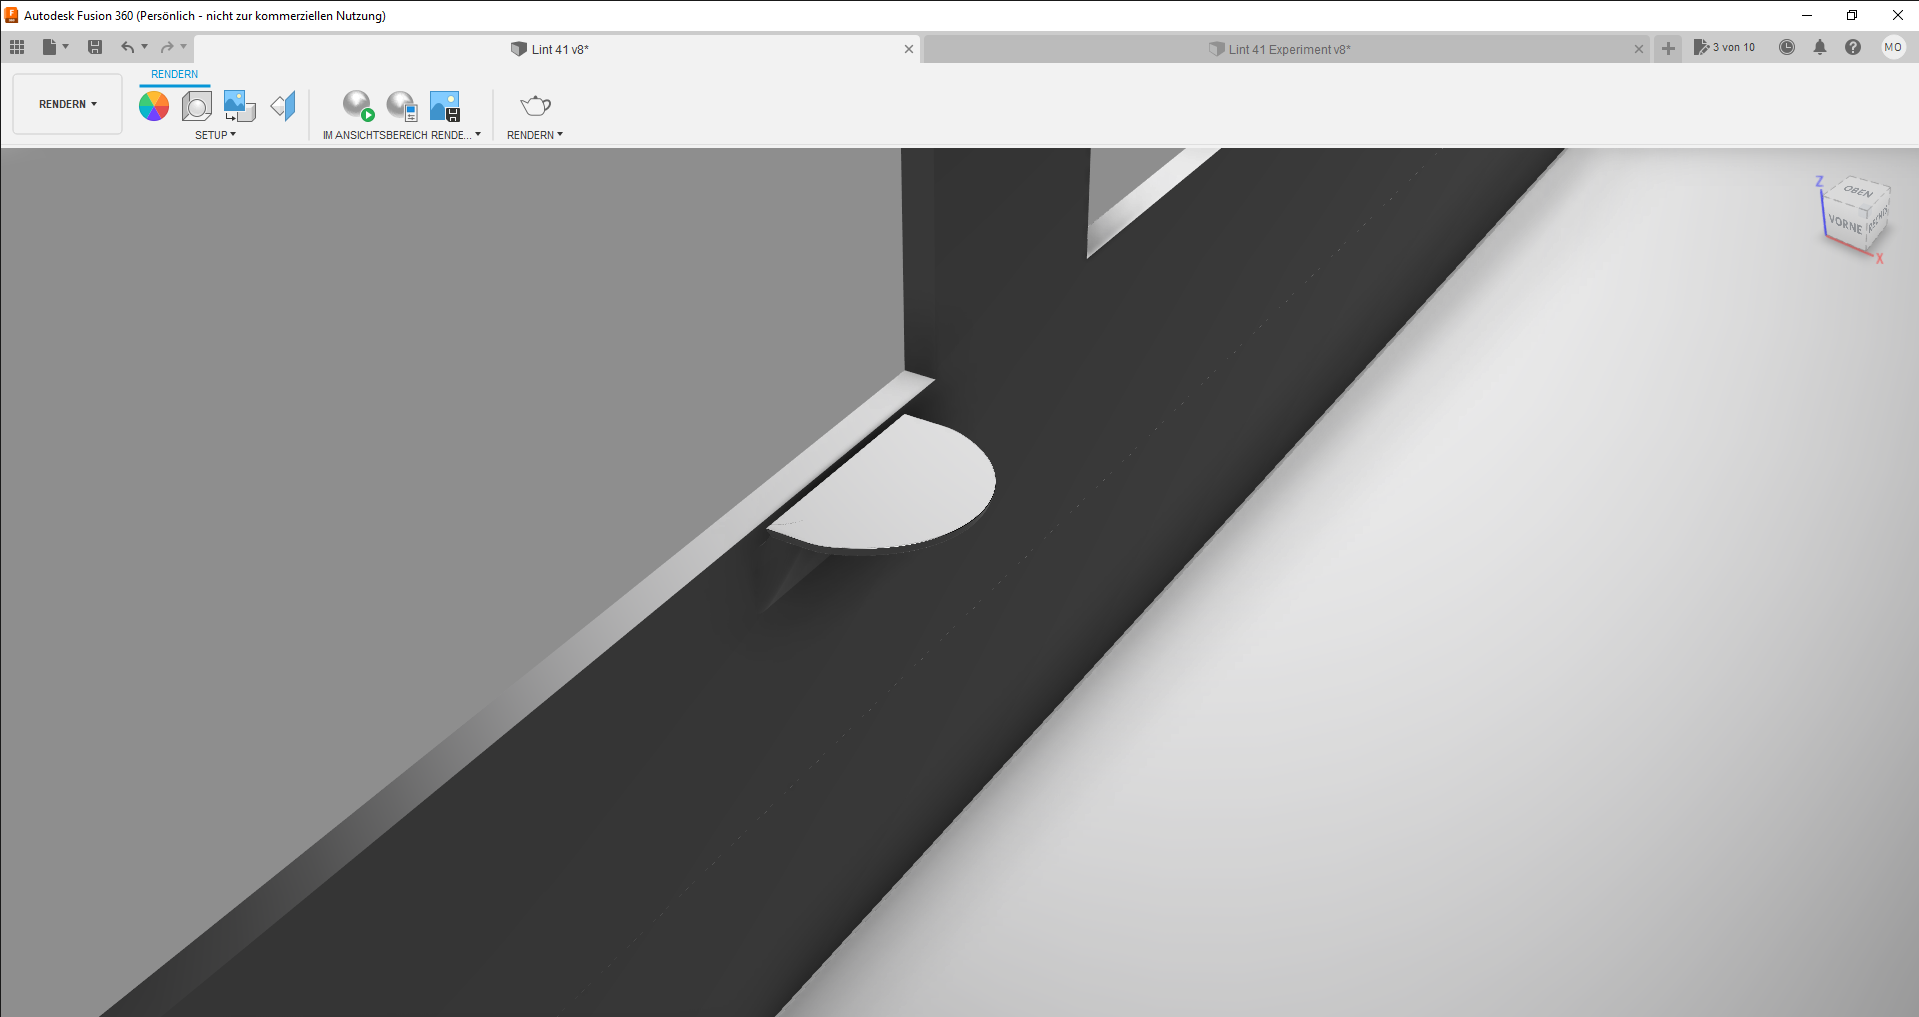
Task: Switch to the Lint 41 Experiment v8* tab
Action: click(1285, 49)
